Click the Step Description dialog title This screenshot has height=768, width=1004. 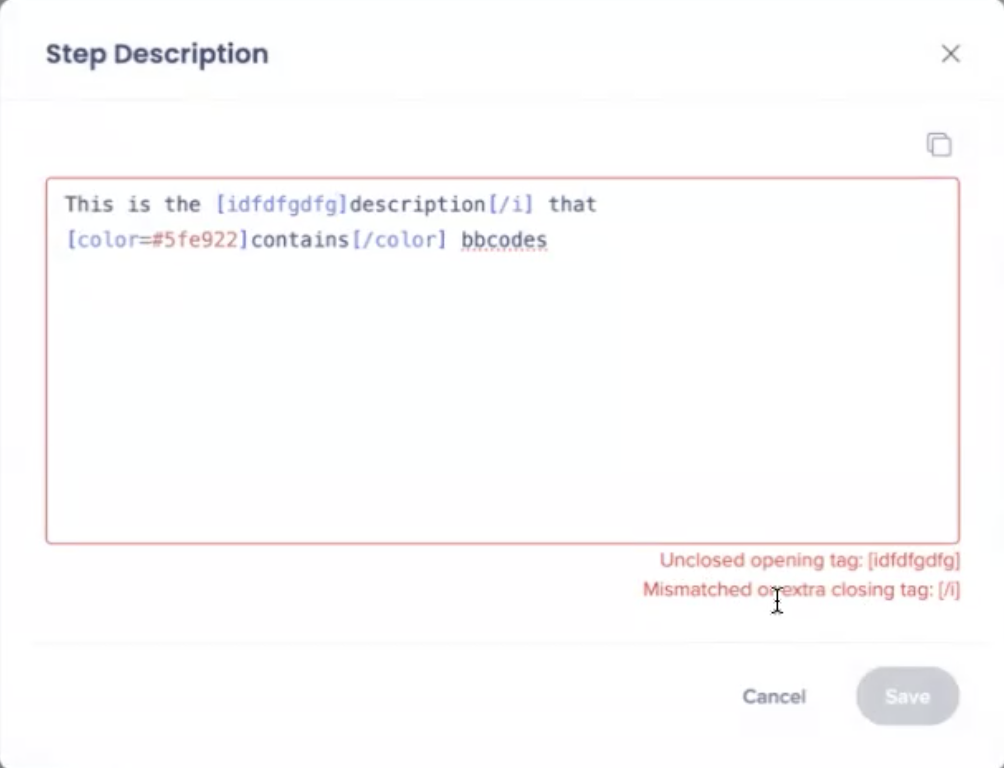coord(157,54)
